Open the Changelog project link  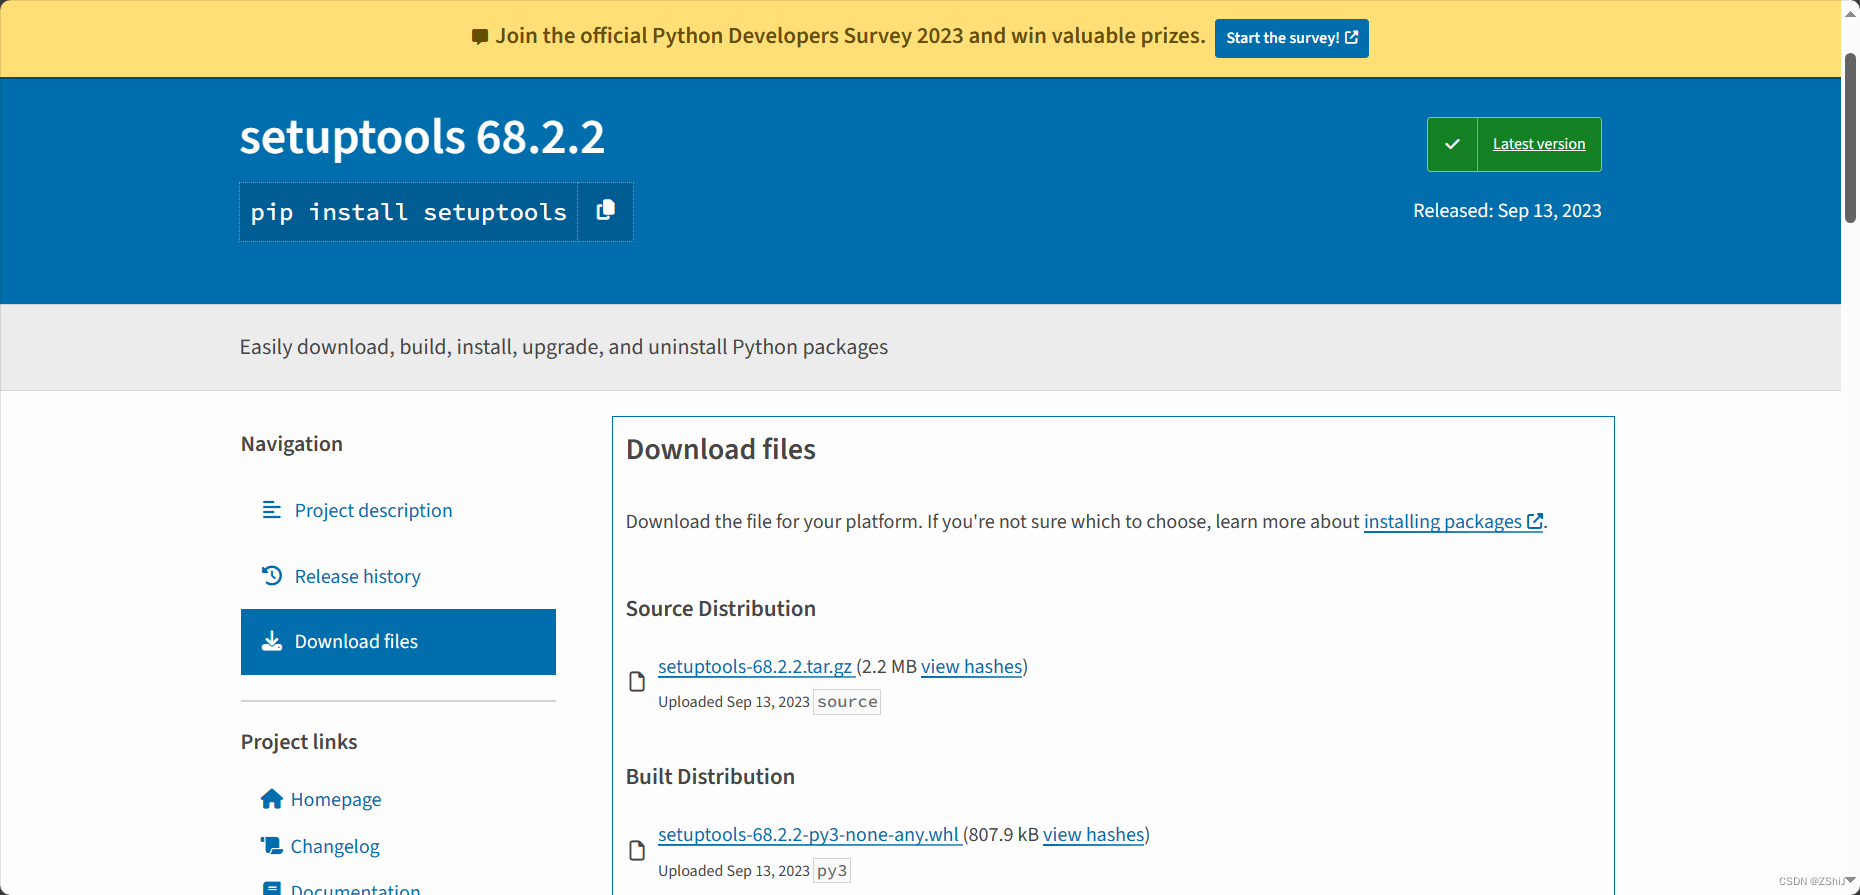335,846
